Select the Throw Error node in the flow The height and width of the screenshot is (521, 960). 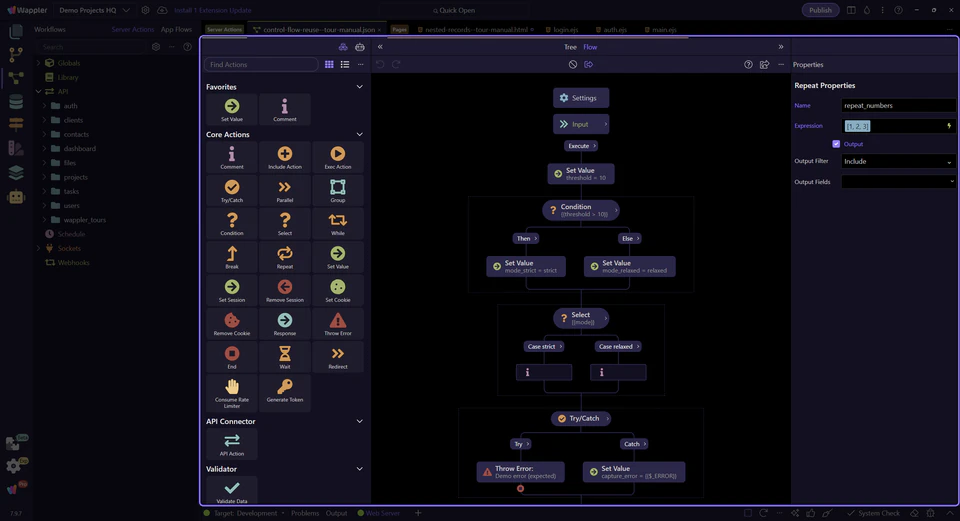[x=520, y=472]
